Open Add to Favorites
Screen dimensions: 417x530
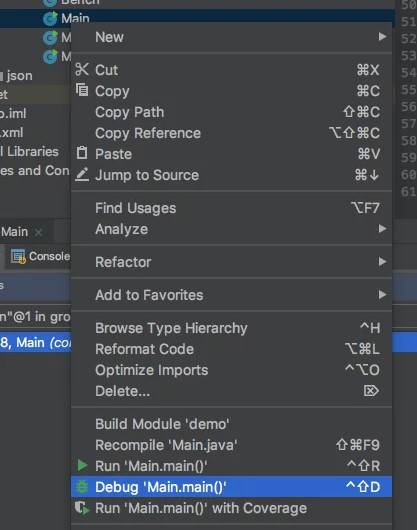231,295
